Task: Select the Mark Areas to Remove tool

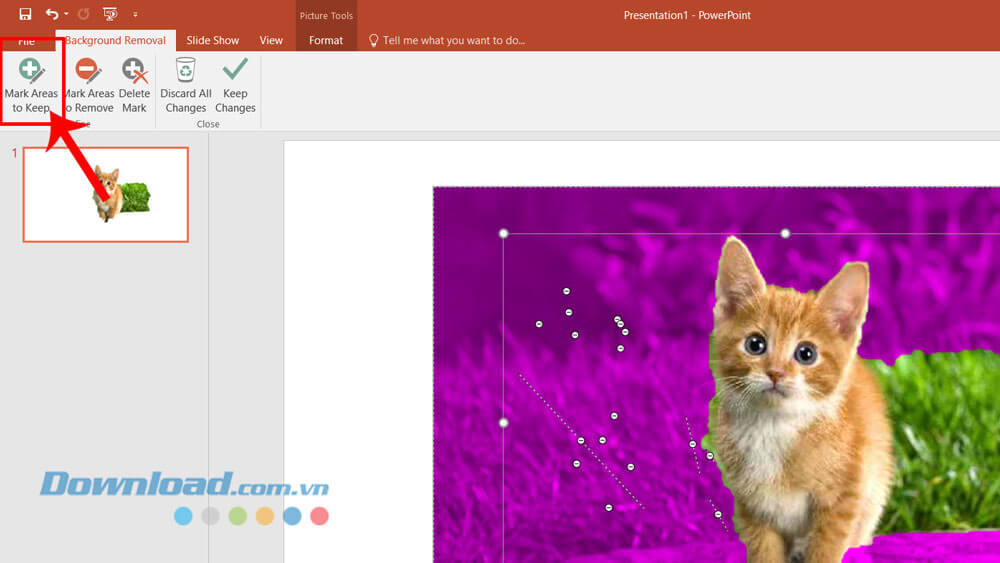Action: tap(88, 85)
